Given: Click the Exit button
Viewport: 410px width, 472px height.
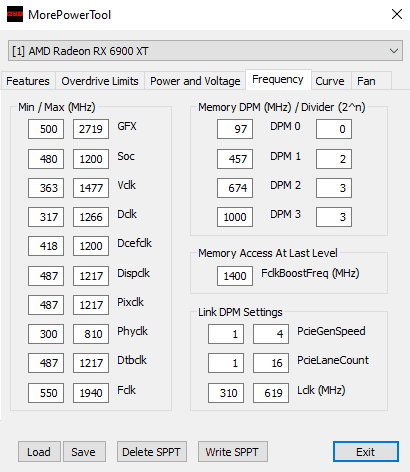Looking at the screenshot, I should click(366, 452).
